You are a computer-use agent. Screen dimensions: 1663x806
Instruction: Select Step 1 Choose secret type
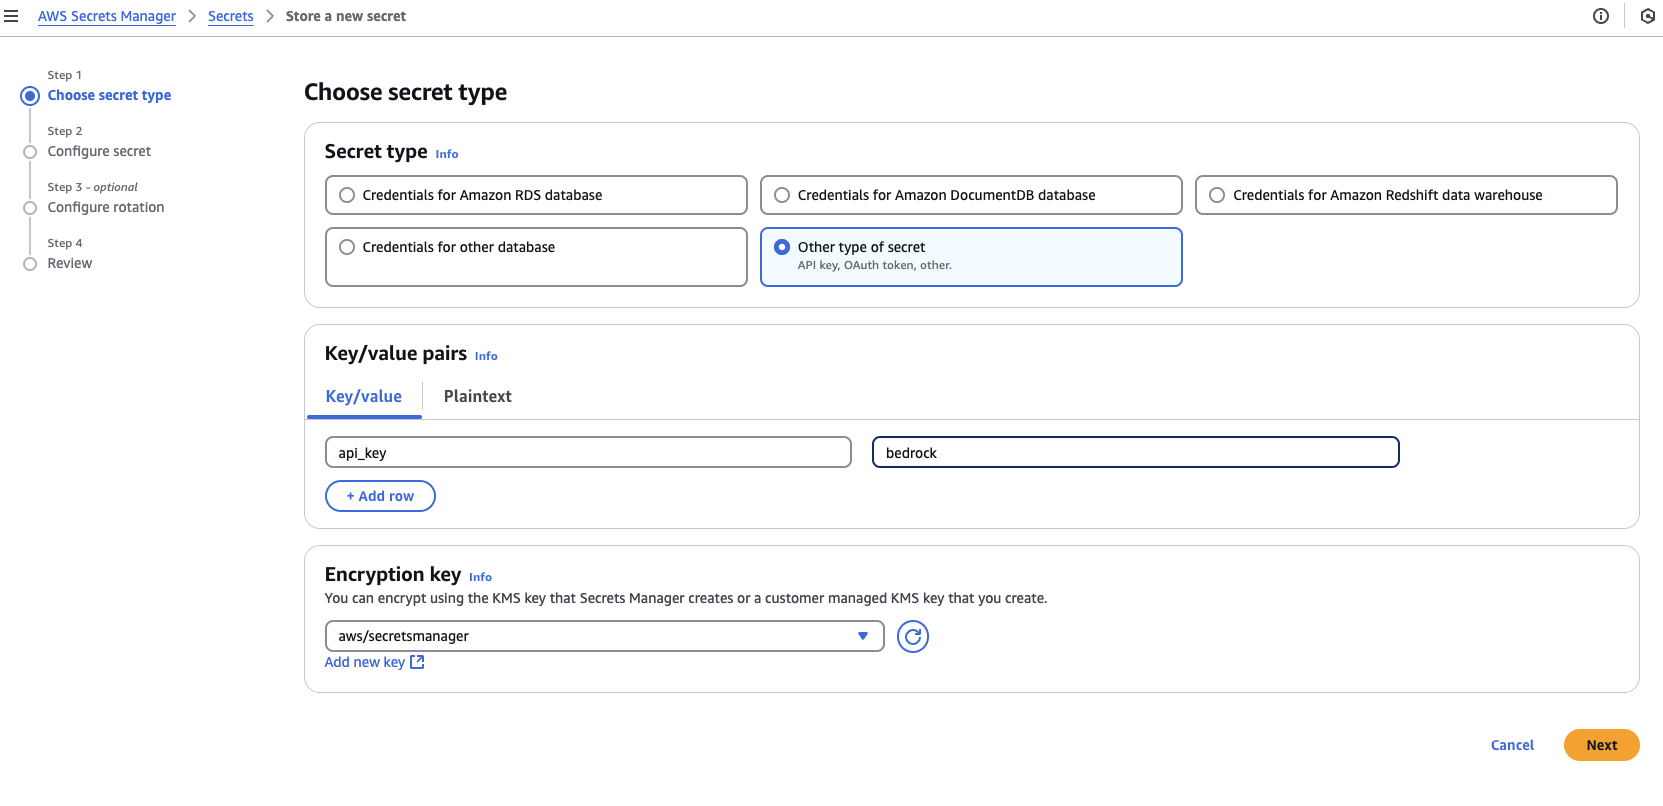pos(109,95)
